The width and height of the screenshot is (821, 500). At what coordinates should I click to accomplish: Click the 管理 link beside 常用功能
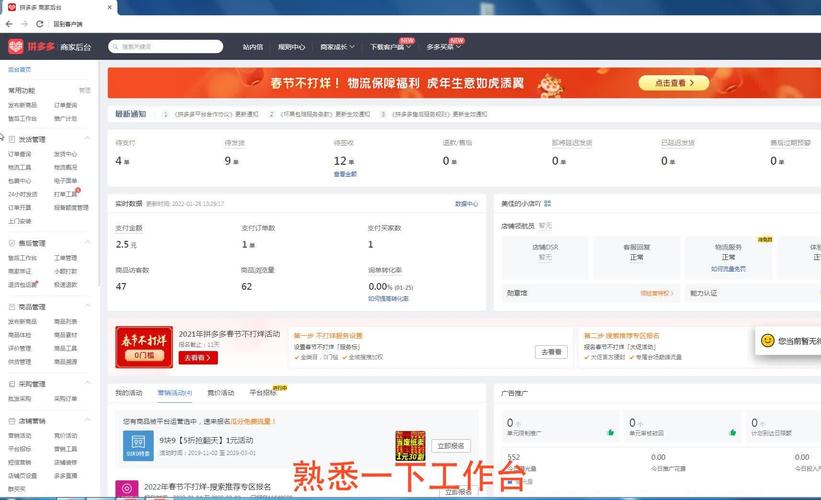85,91
